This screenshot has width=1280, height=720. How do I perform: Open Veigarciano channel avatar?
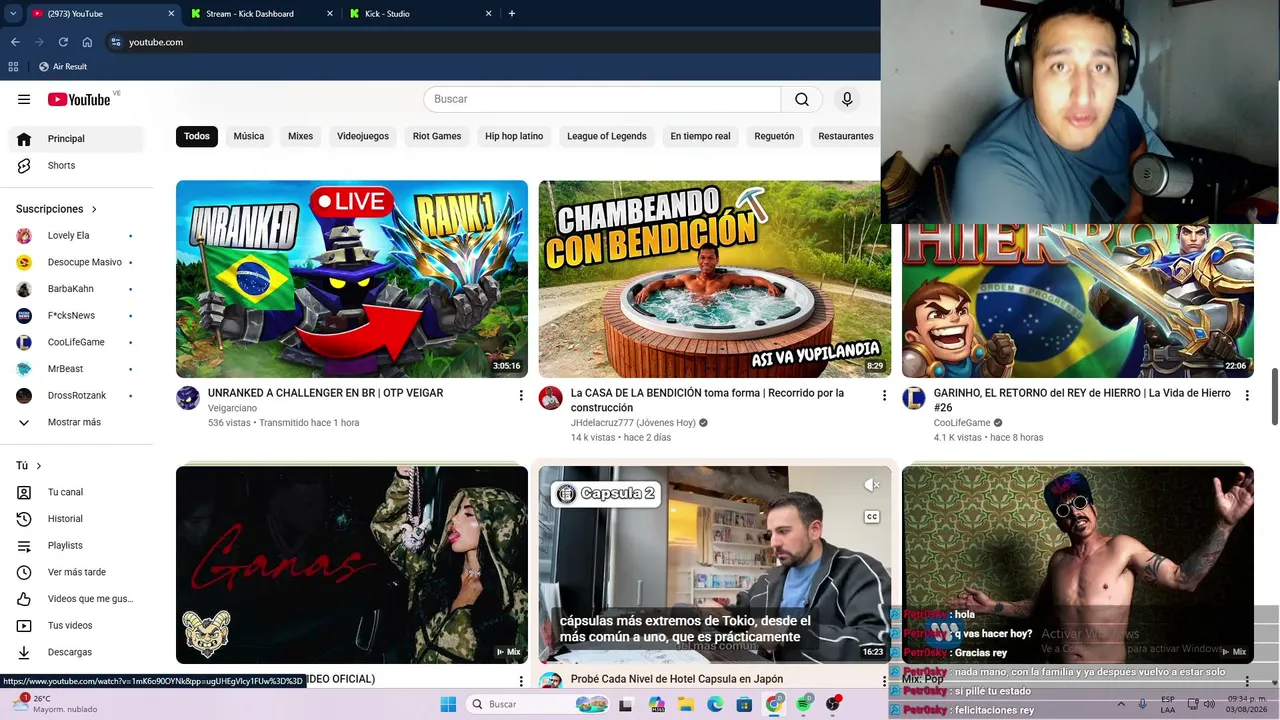click(188, 398)
